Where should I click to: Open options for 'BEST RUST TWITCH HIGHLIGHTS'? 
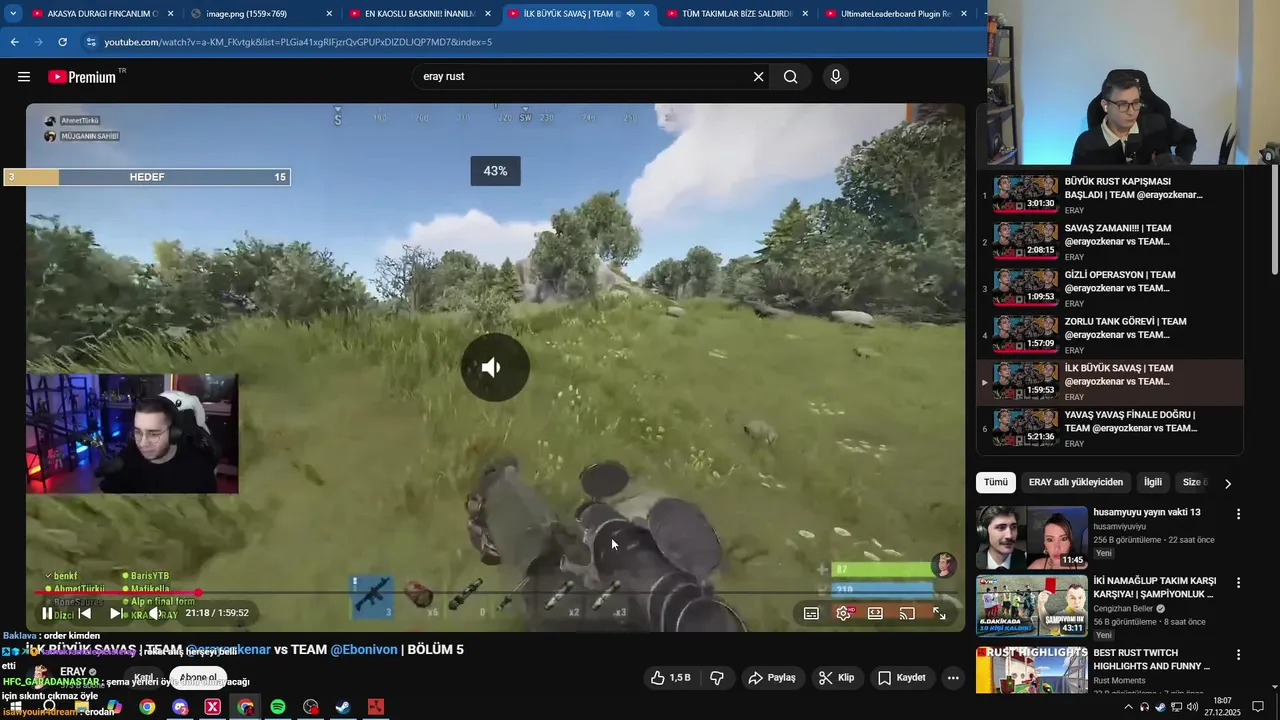[x=1238, y=654]
